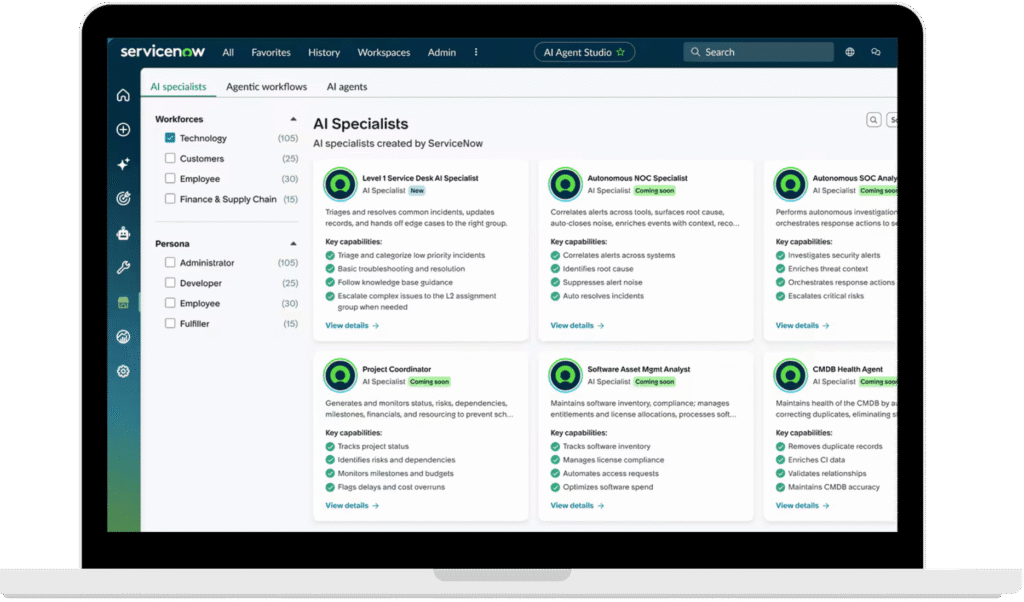Switch to the Agentic workflows tab
This screenshot has width=1024, height=602.
(x=266, y=87)
